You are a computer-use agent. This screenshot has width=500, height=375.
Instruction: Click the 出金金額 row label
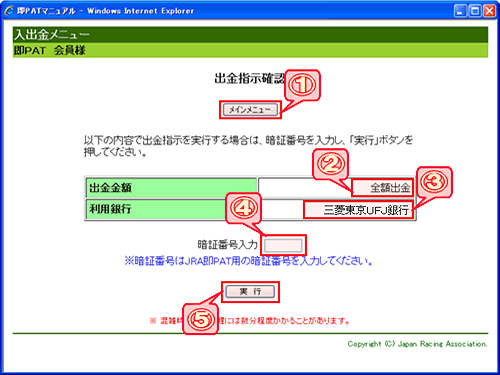tap(171, 188)
